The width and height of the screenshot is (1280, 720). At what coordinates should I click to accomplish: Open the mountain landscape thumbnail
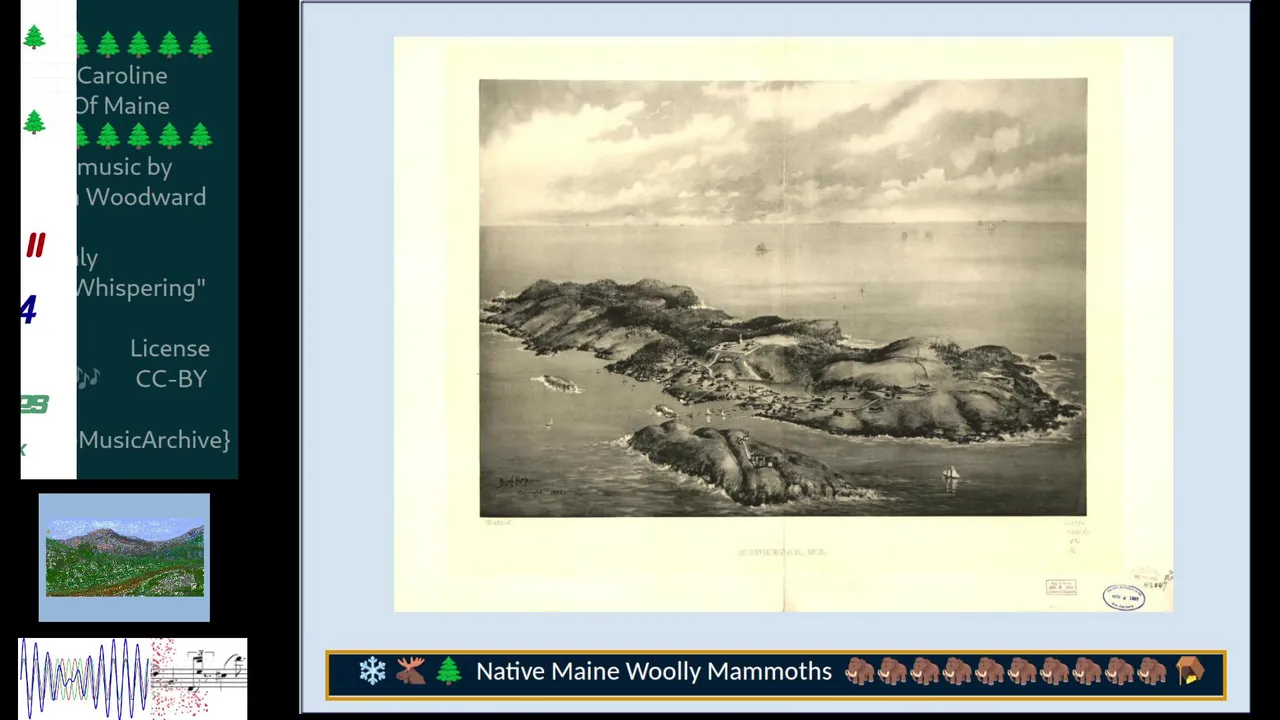[124, 557]
